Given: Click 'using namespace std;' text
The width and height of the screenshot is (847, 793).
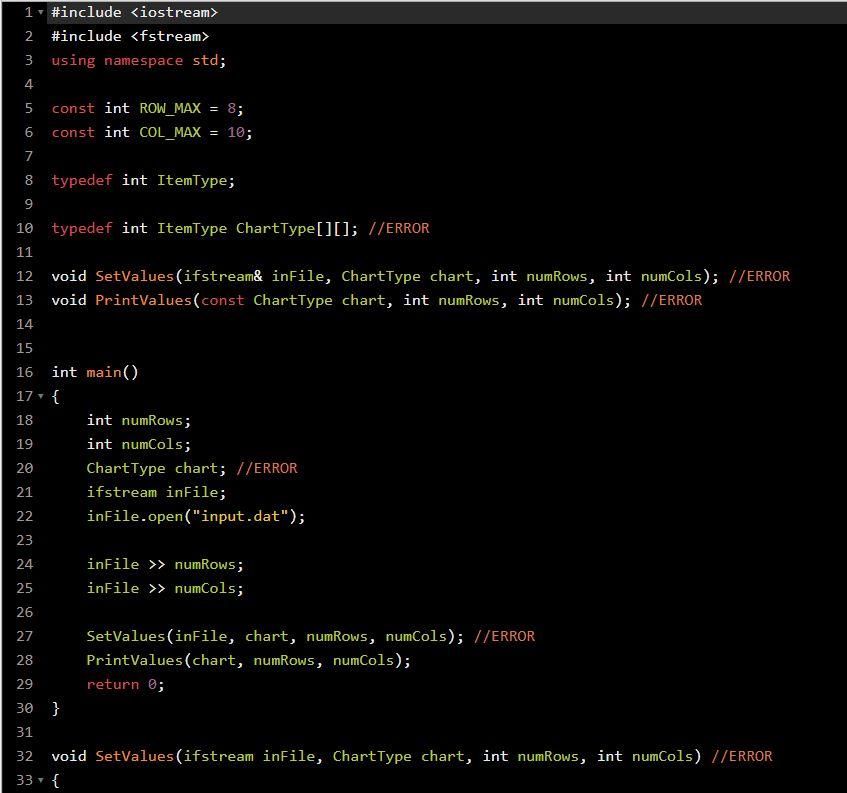Looking at the screenshot, I should click(x=139, y=60).
